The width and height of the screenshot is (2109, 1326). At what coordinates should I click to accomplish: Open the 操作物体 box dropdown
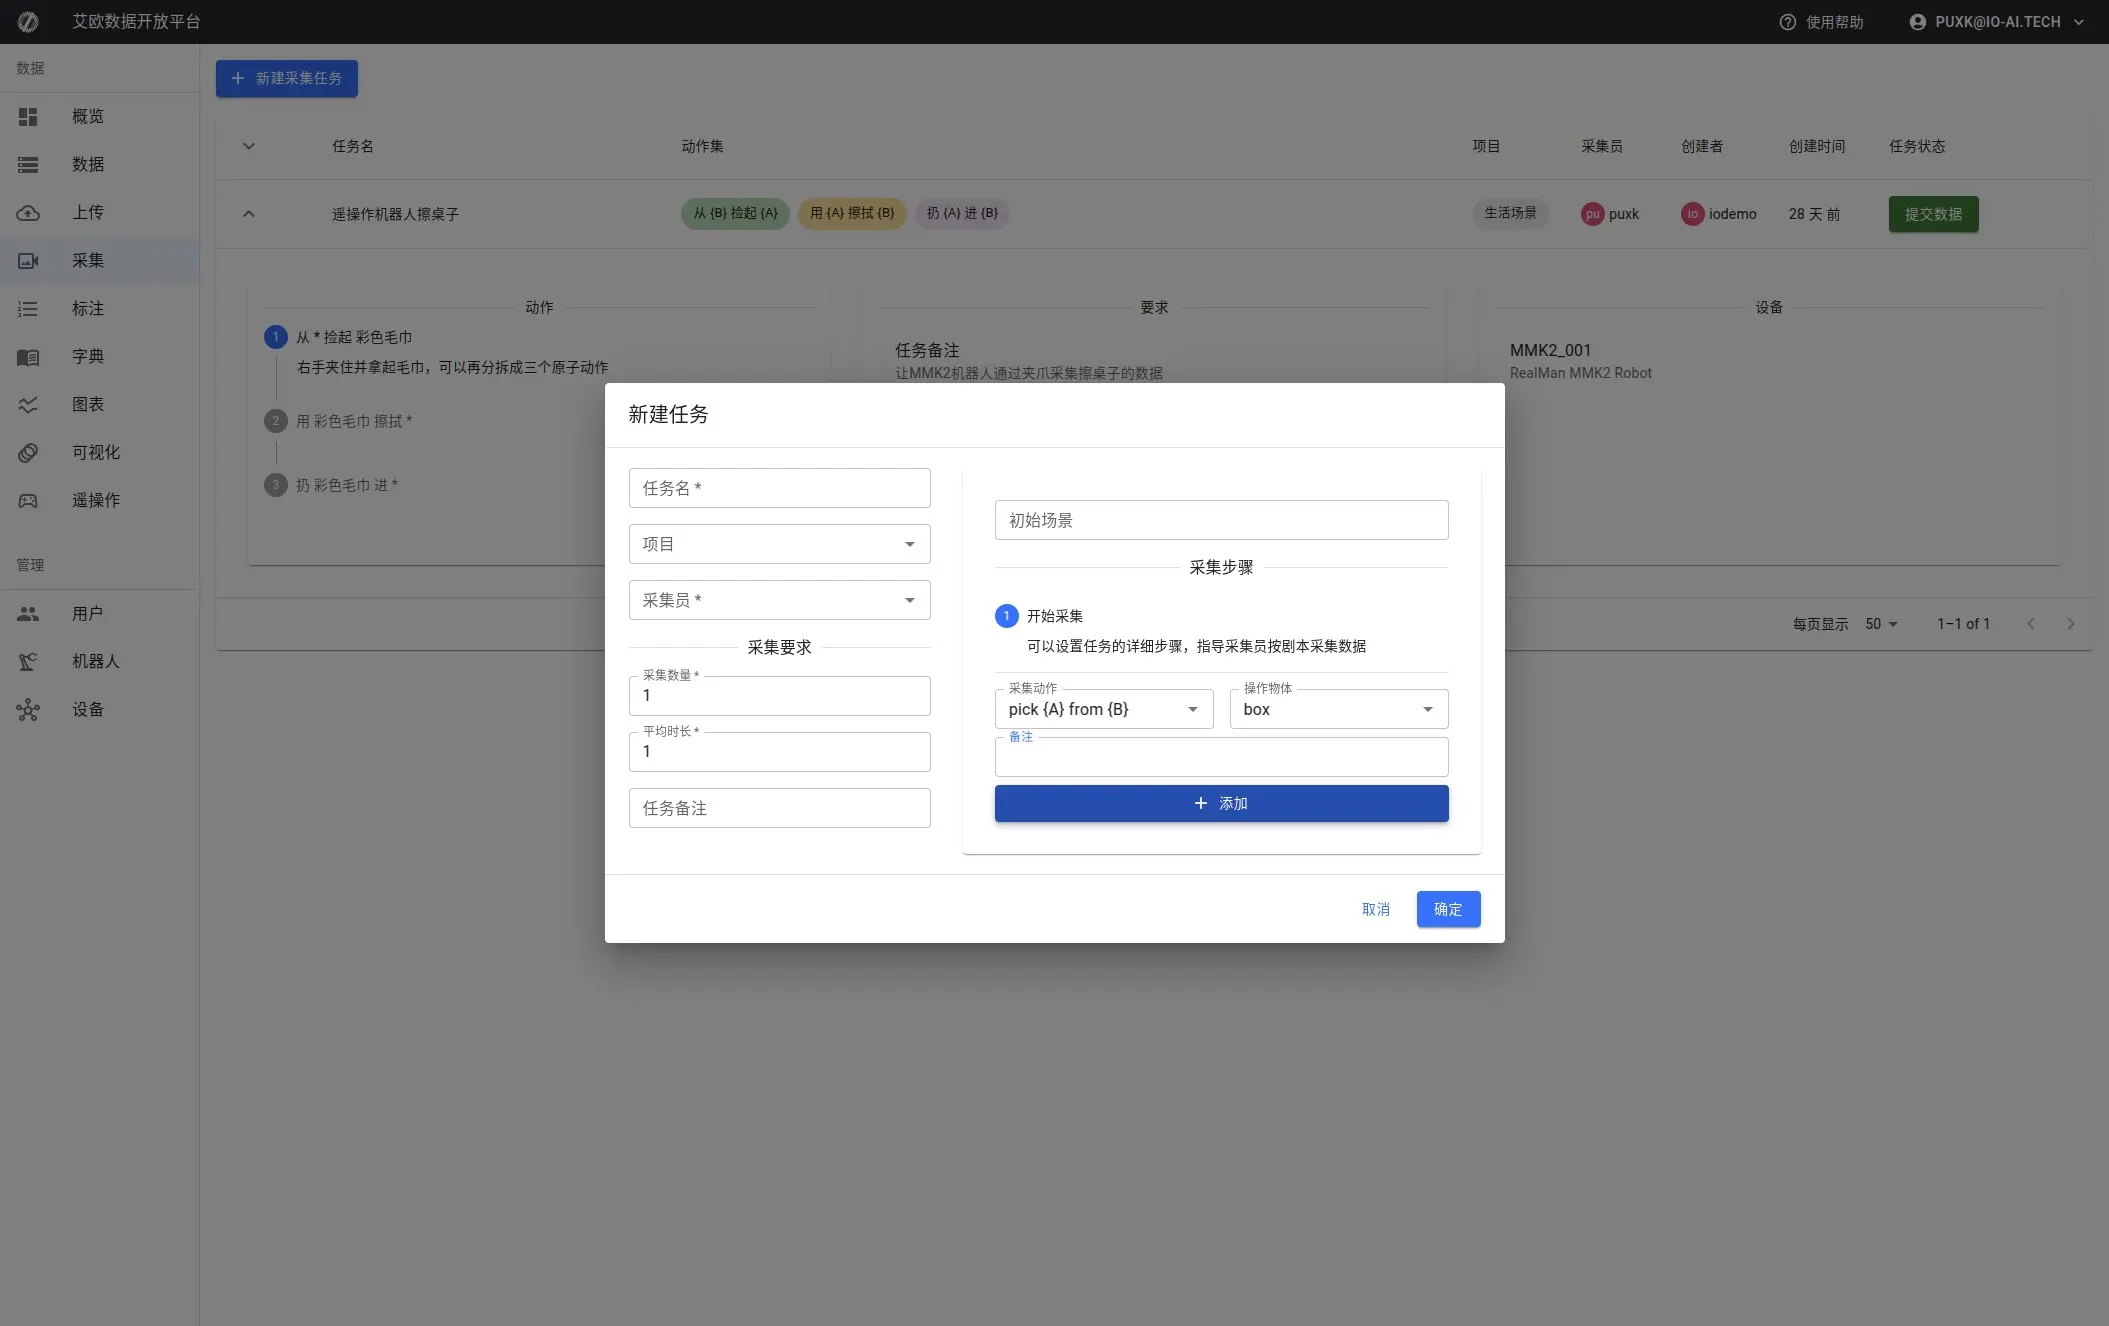[x=1338, y=709]
